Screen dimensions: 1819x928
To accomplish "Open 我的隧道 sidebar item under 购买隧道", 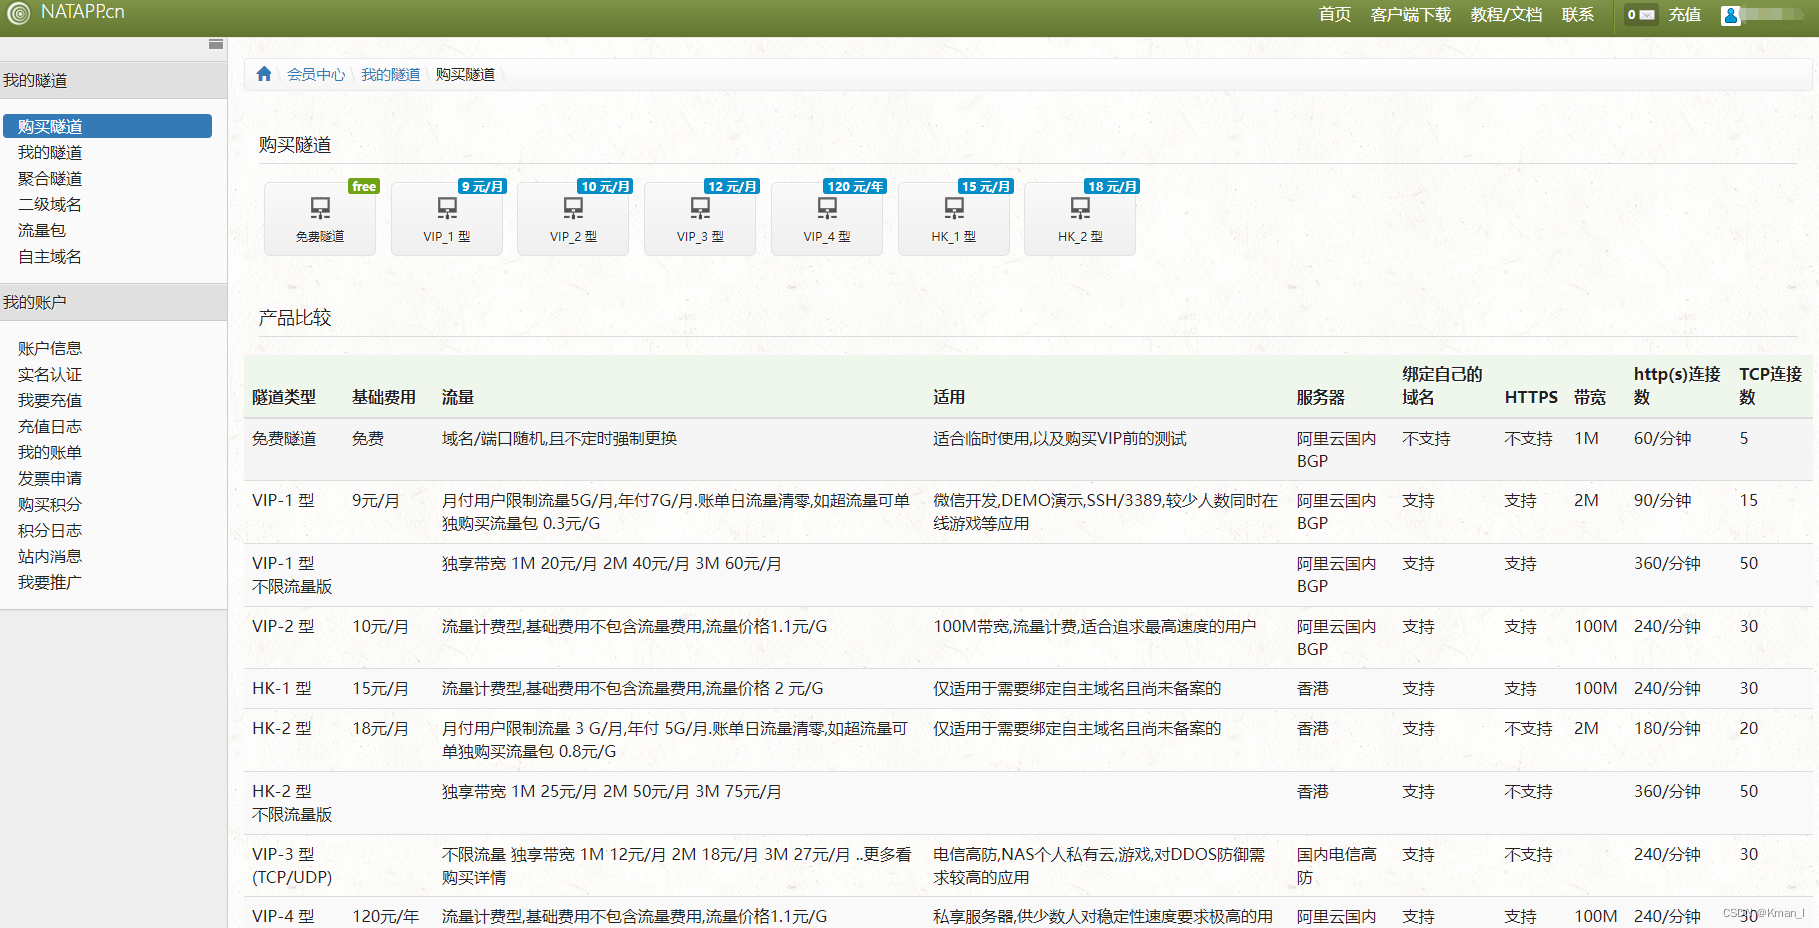I will click(x=50, y=152).
